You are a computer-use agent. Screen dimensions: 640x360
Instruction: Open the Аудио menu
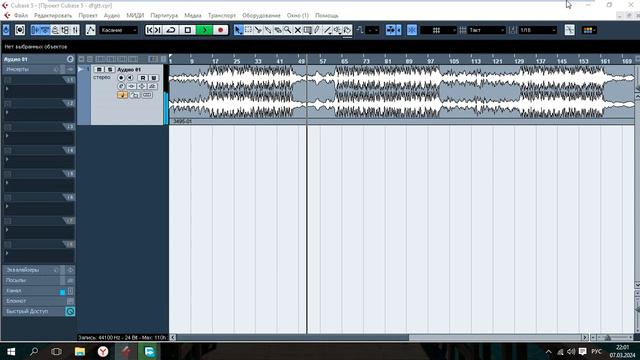111,15
